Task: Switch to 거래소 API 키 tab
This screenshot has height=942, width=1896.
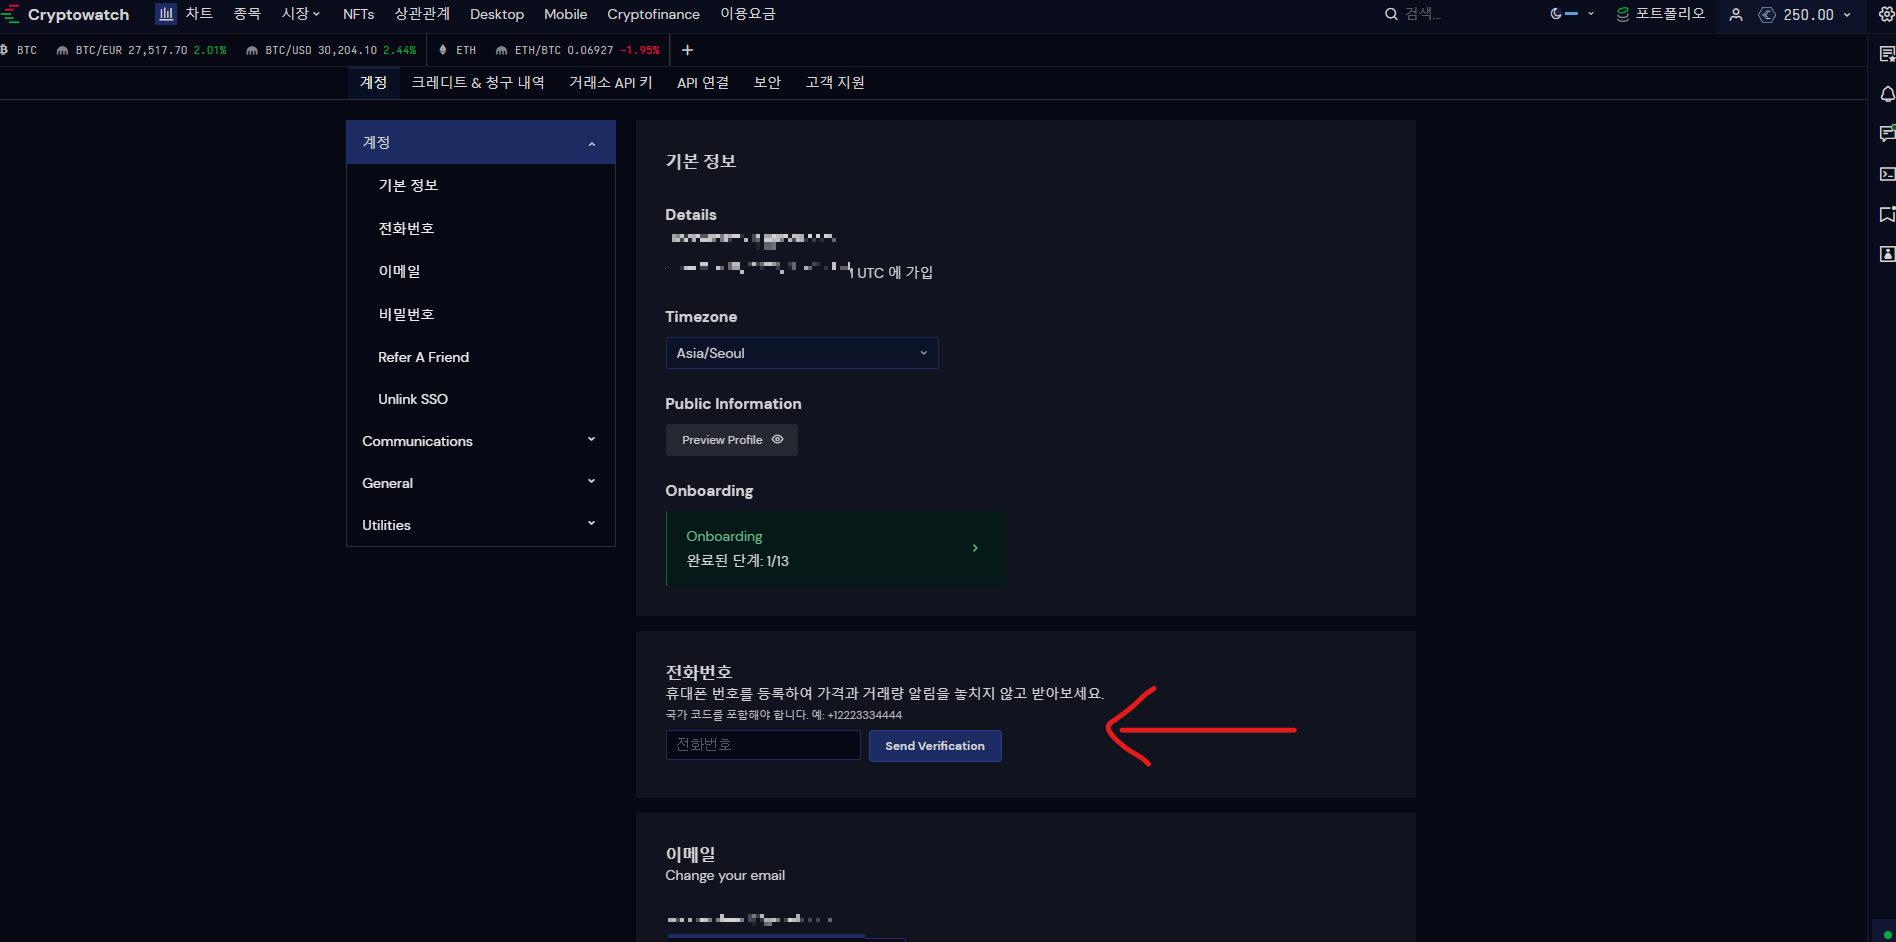Action: pyautogui.click(x=610, y=83)
